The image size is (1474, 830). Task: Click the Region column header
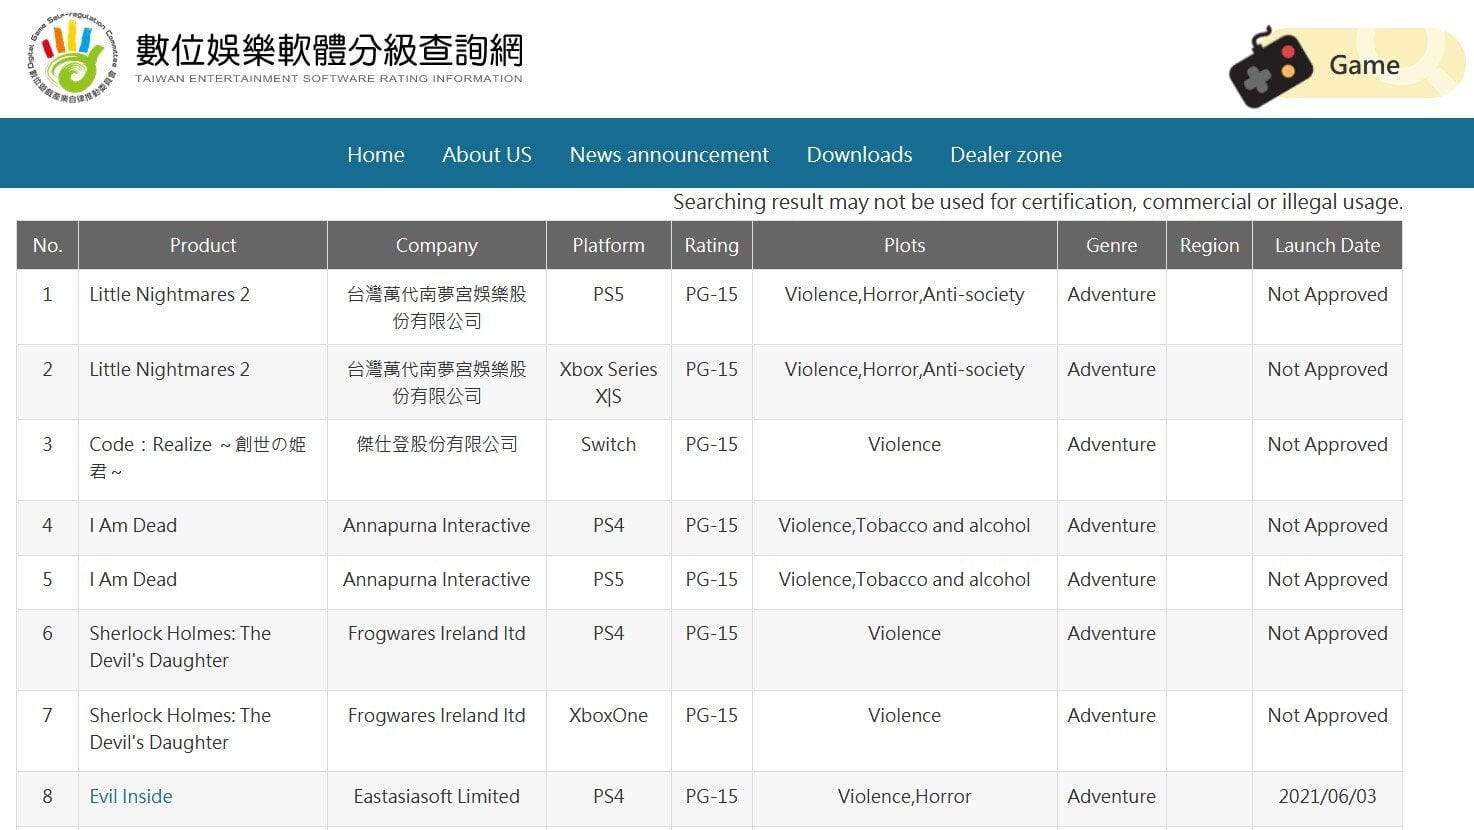click(x=1210, y=245)
